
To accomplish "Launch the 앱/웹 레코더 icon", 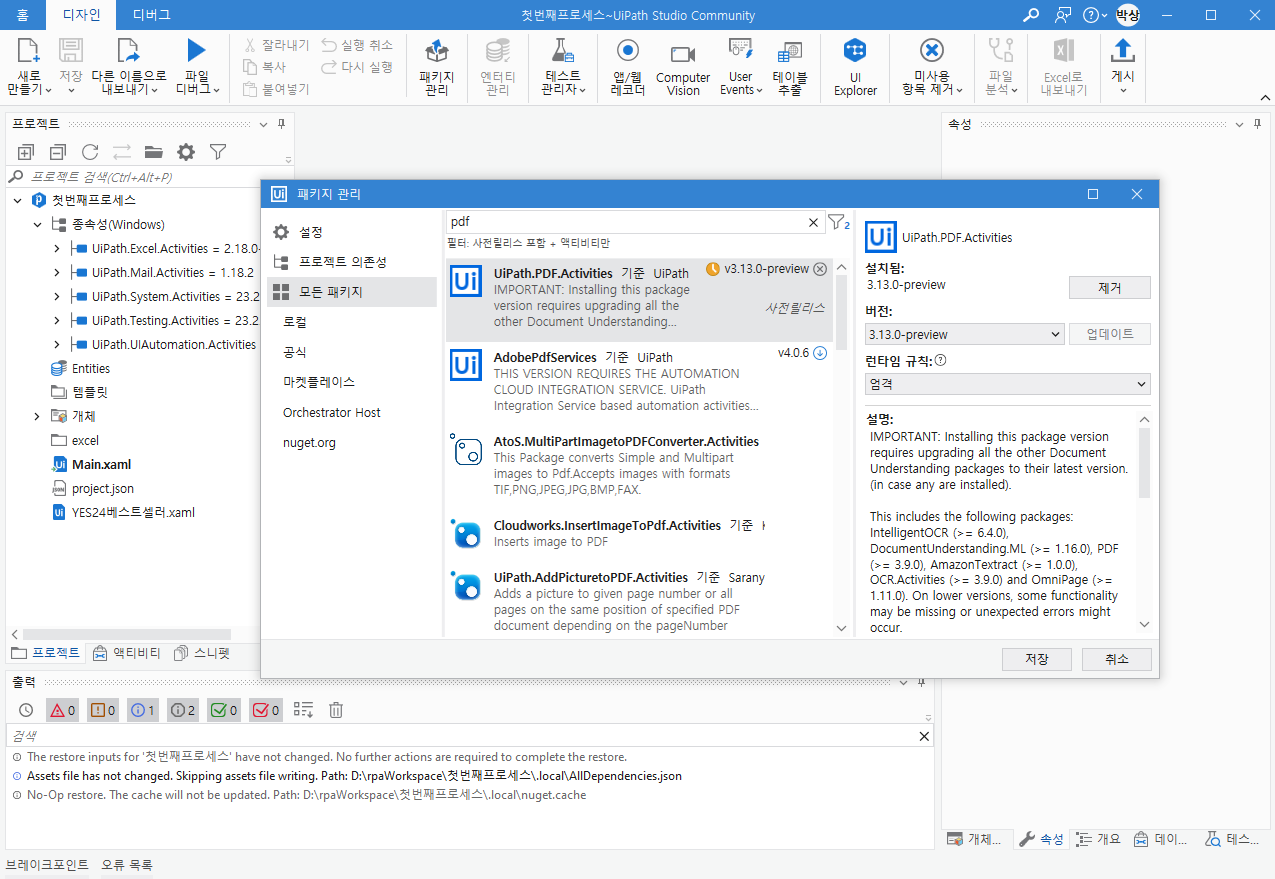I will 628,51.
